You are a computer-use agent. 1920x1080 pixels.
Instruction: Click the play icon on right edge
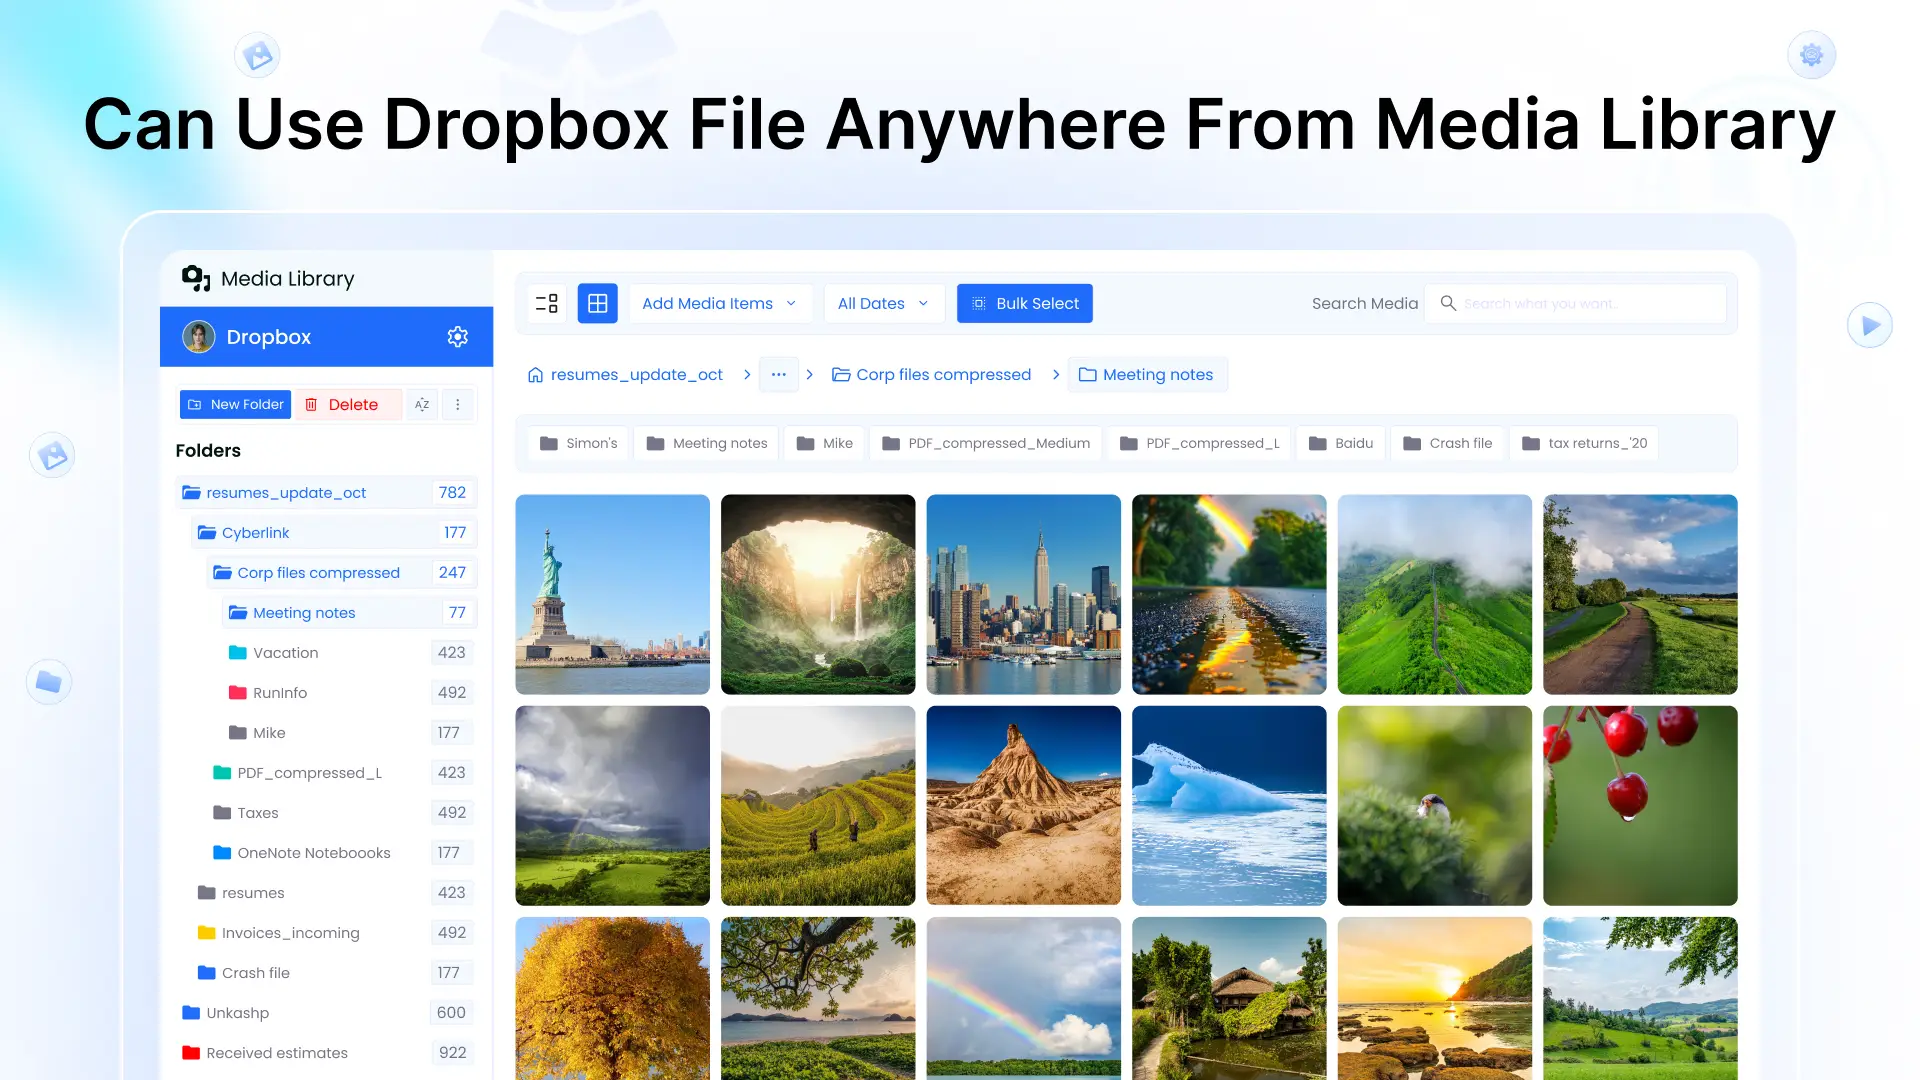pos(1870,325)
